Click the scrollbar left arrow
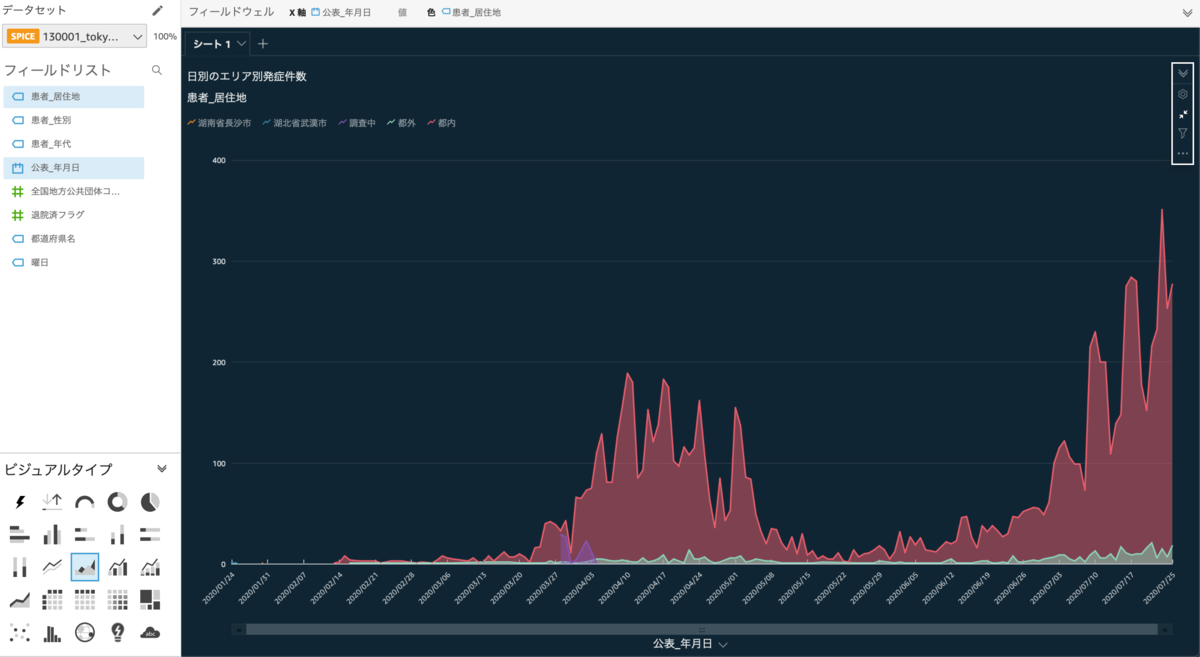 pos(238,629)
